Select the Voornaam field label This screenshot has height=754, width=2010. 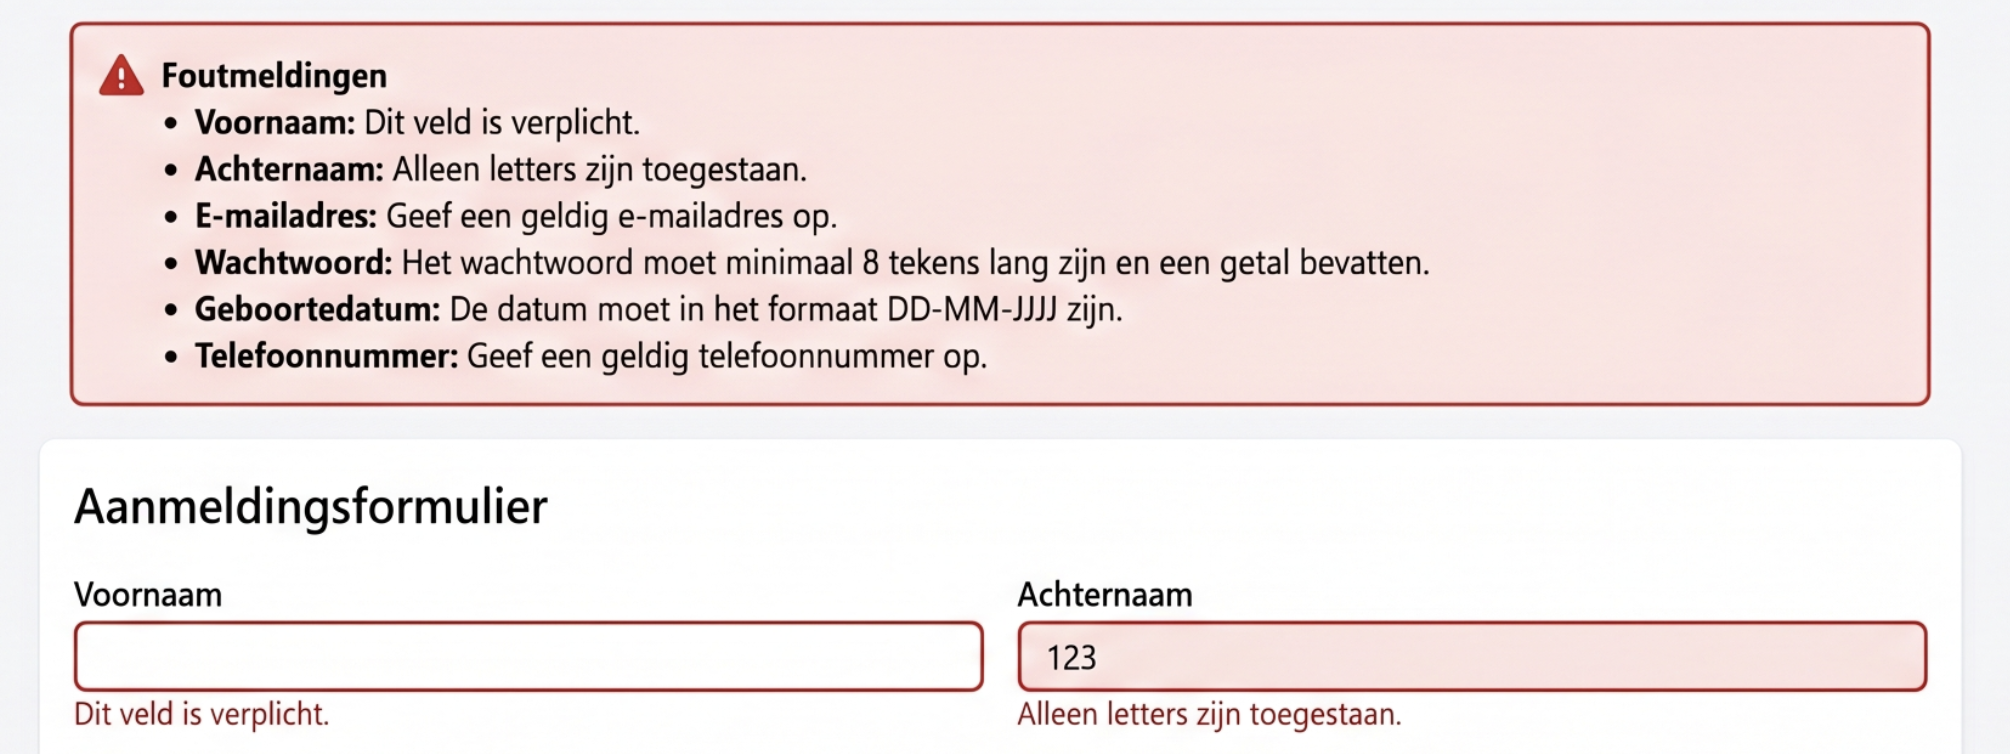coord(148,596)
